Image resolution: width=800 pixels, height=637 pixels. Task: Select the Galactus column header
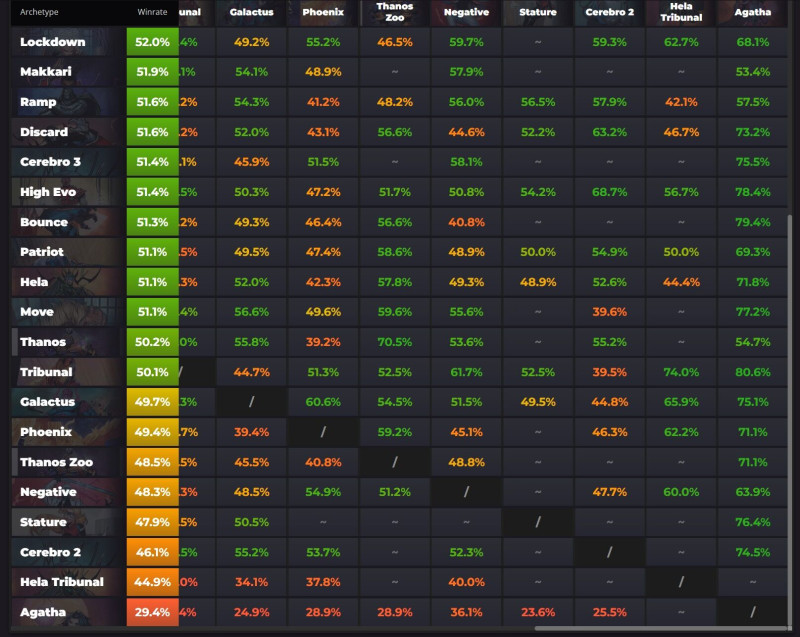point(251,12)
